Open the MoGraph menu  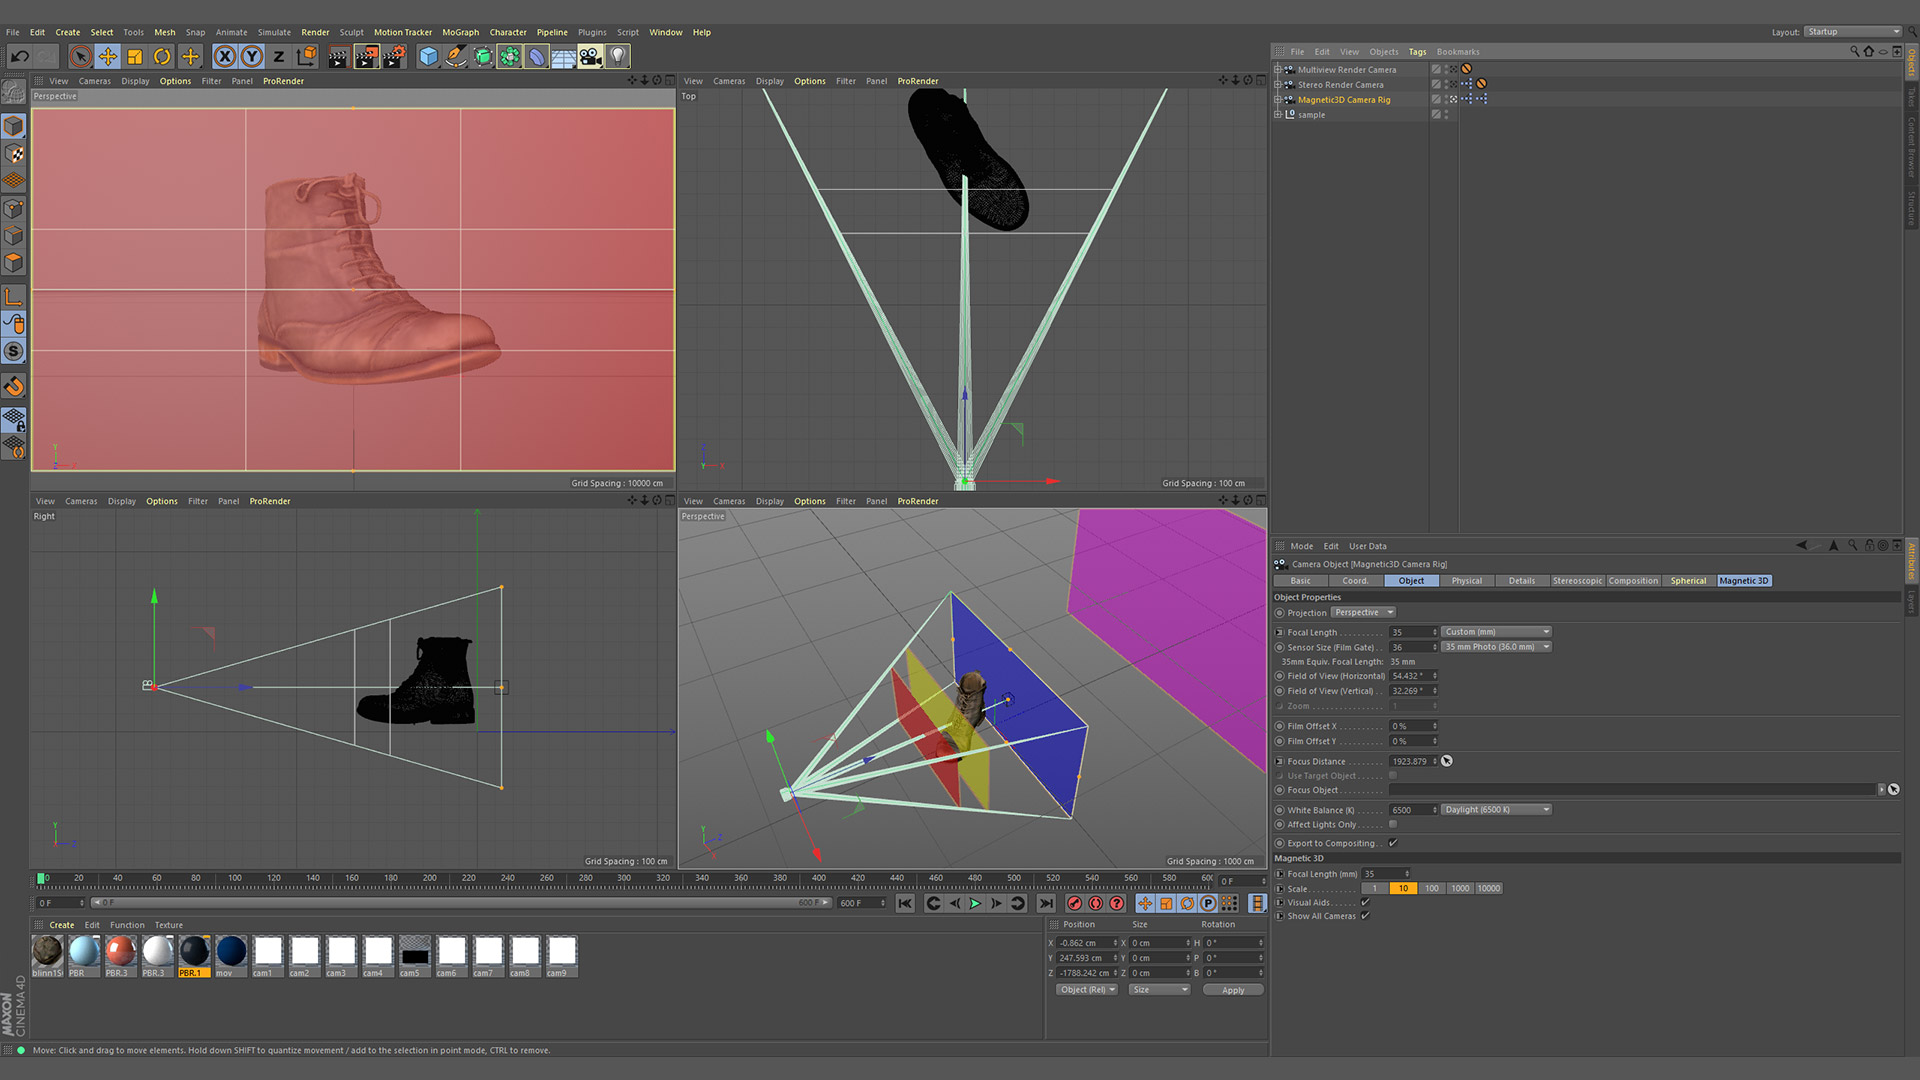click(461, 32)
